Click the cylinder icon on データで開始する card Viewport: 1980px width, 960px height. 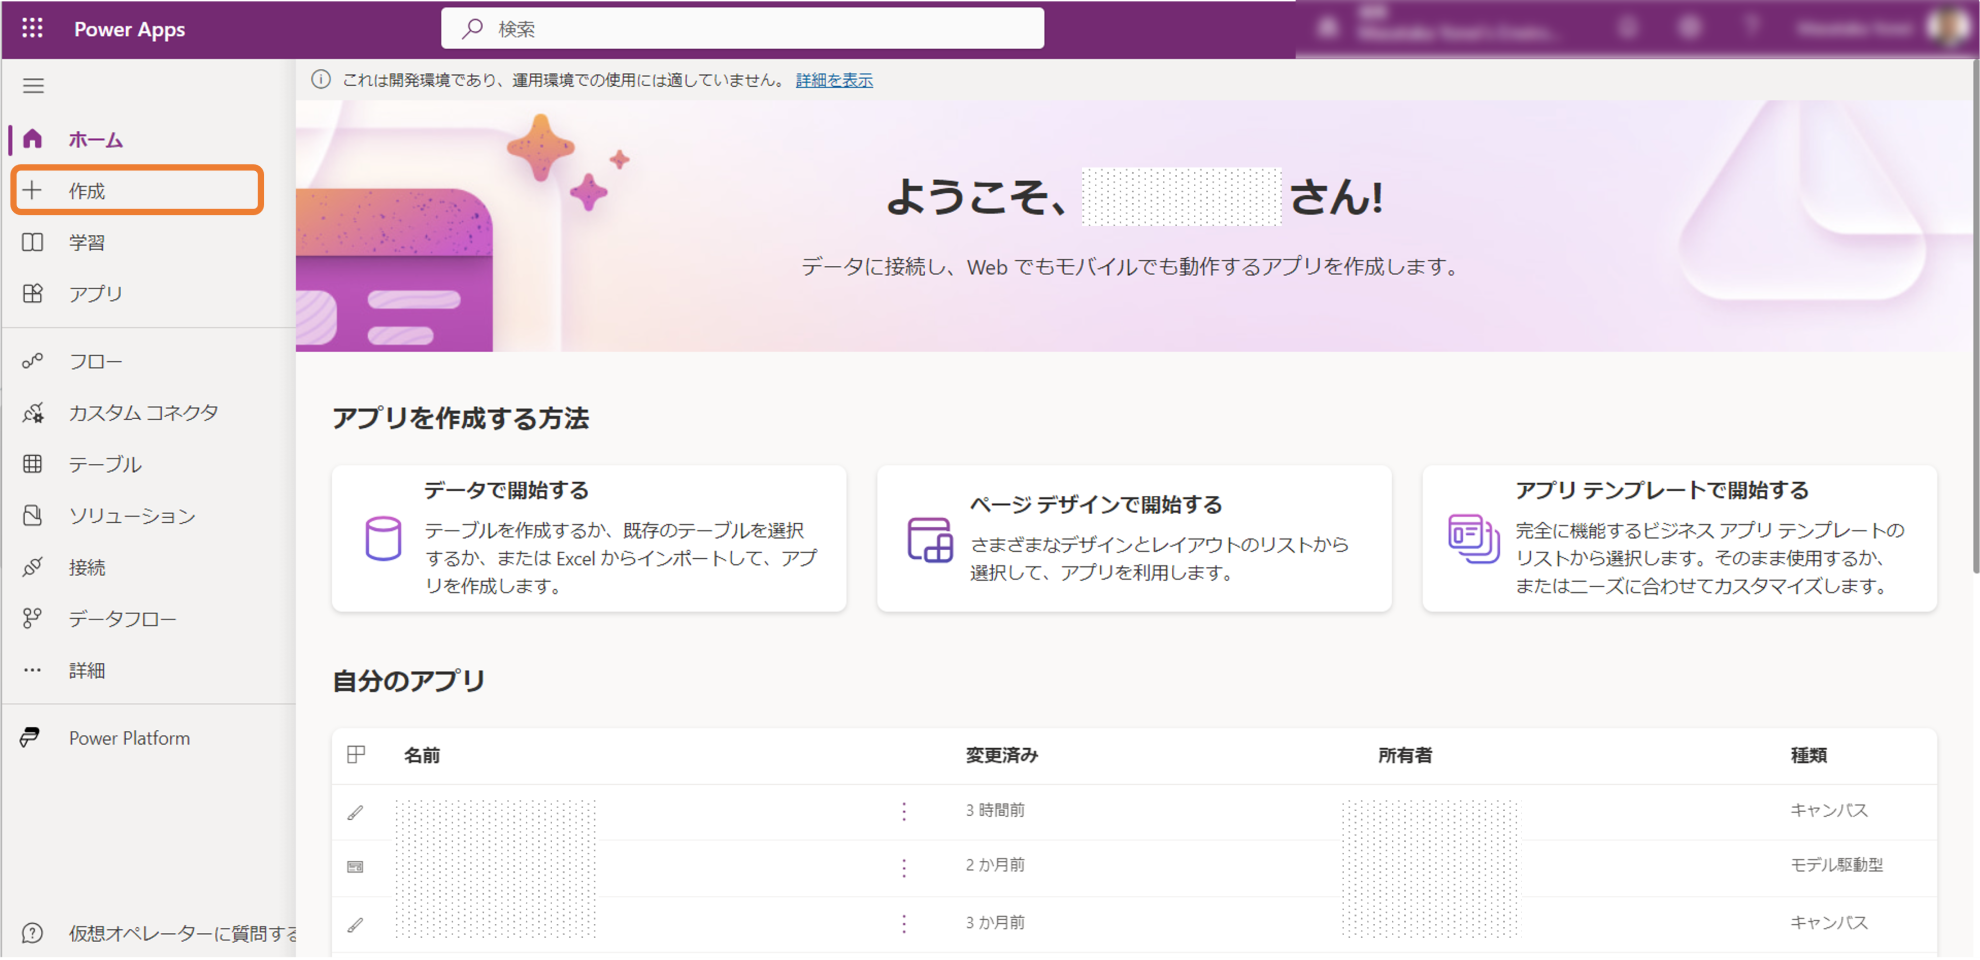click(383, 538)
